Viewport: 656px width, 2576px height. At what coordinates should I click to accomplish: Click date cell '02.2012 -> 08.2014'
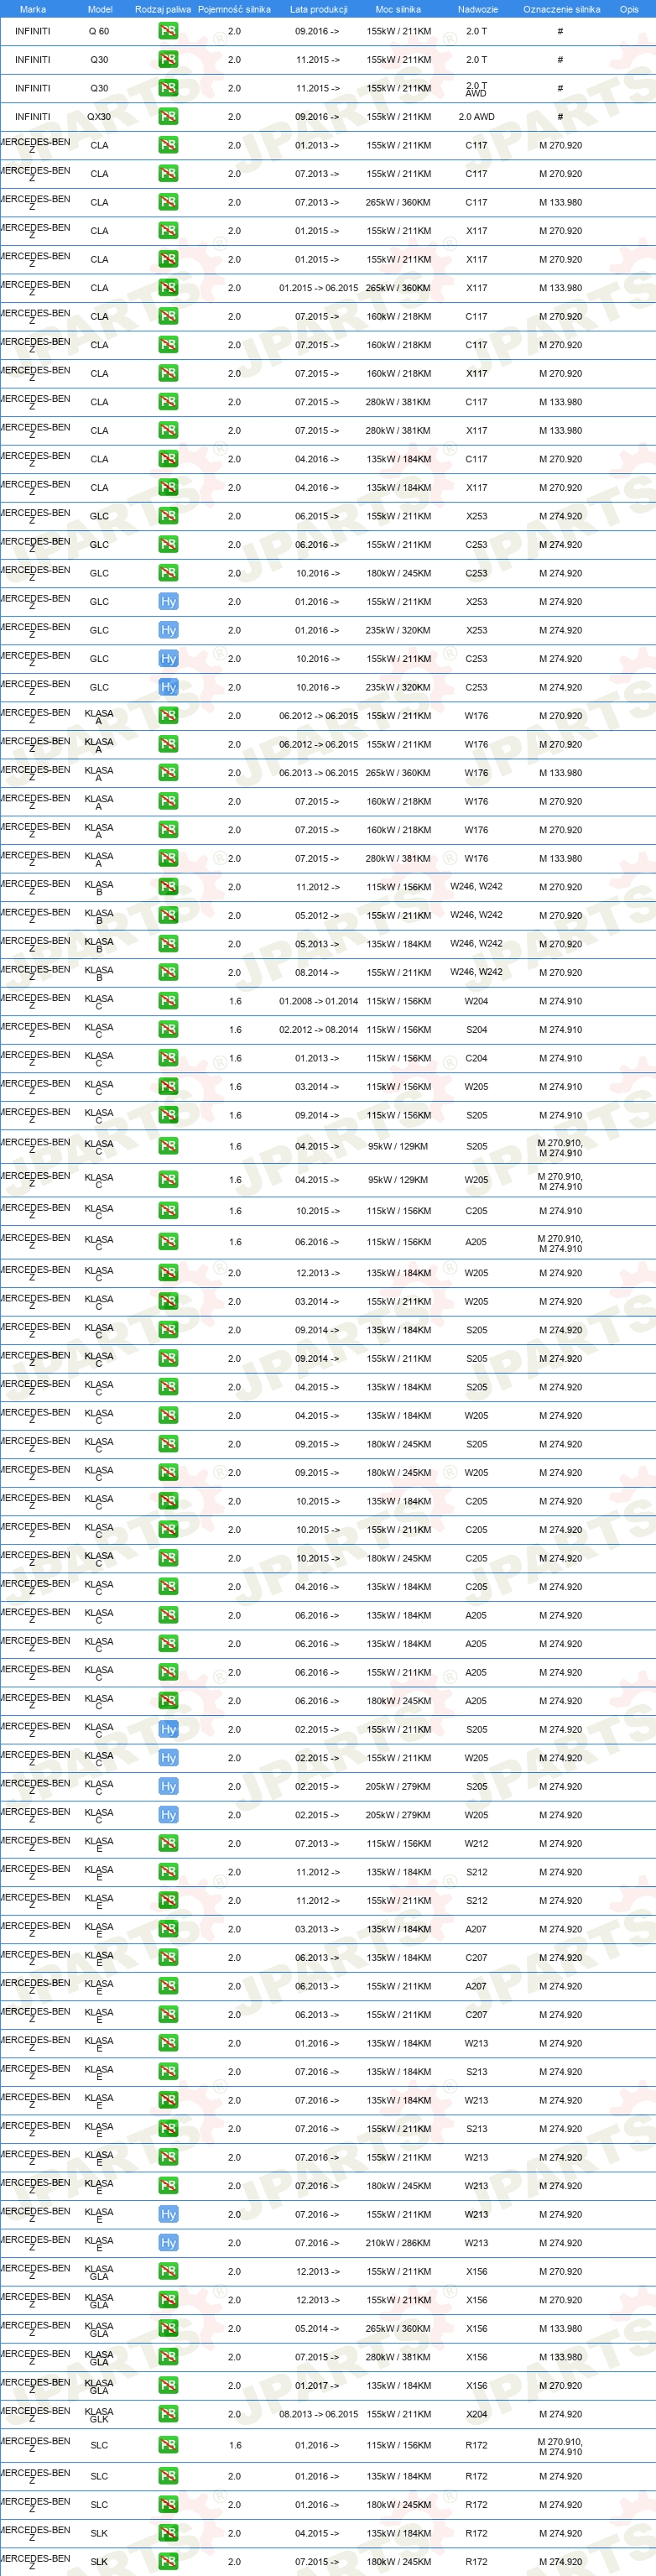click(x=318, y=1029)
